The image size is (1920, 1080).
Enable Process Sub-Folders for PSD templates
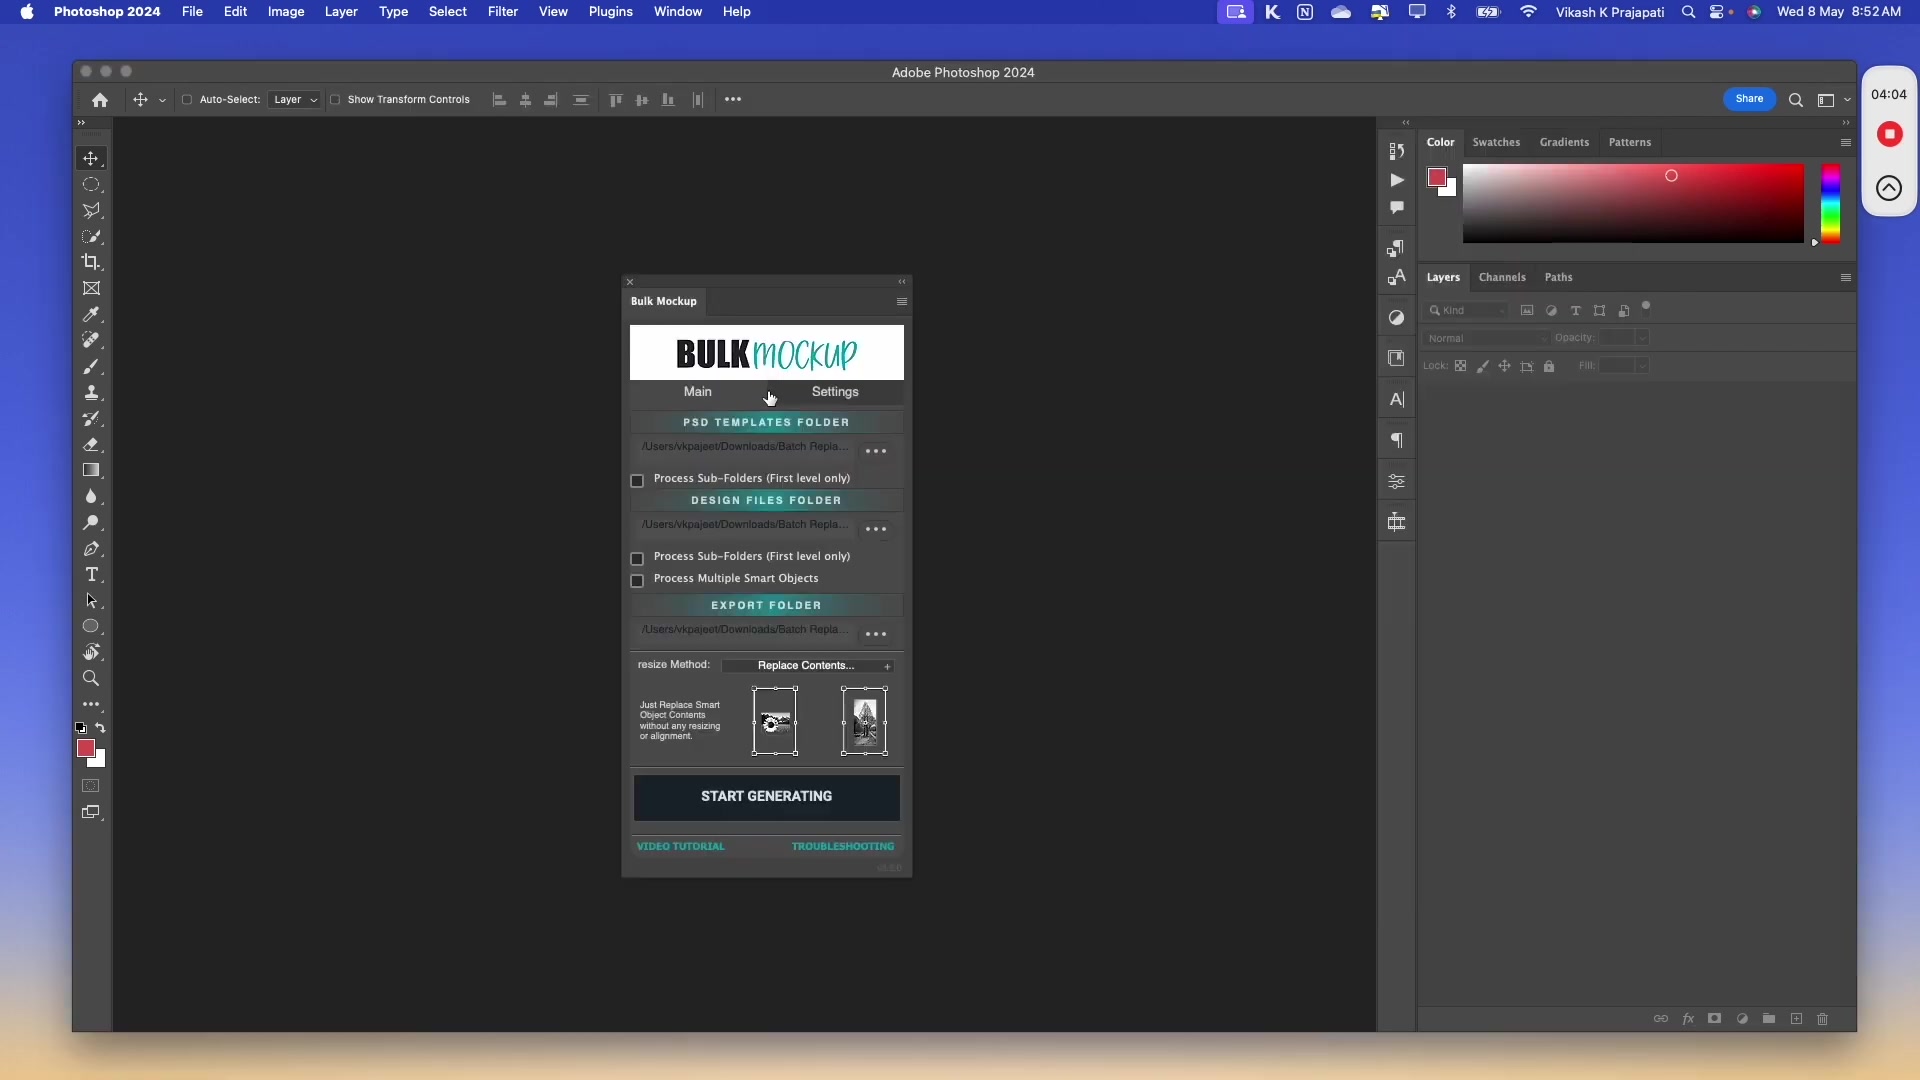click(x=637, y=481)
